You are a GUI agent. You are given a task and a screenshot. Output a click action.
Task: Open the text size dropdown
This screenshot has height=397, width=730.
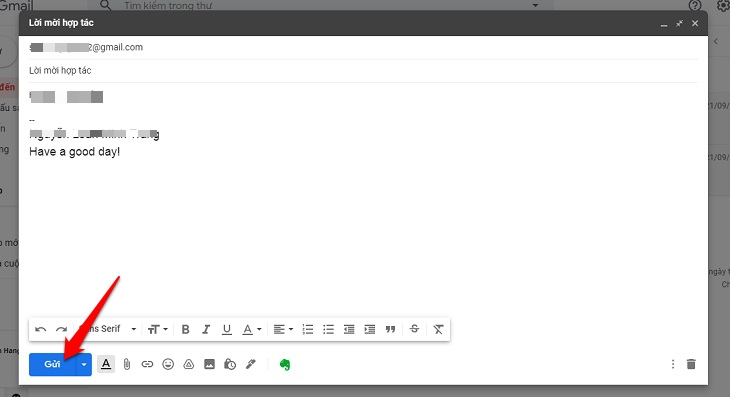[x=157, y=330]
